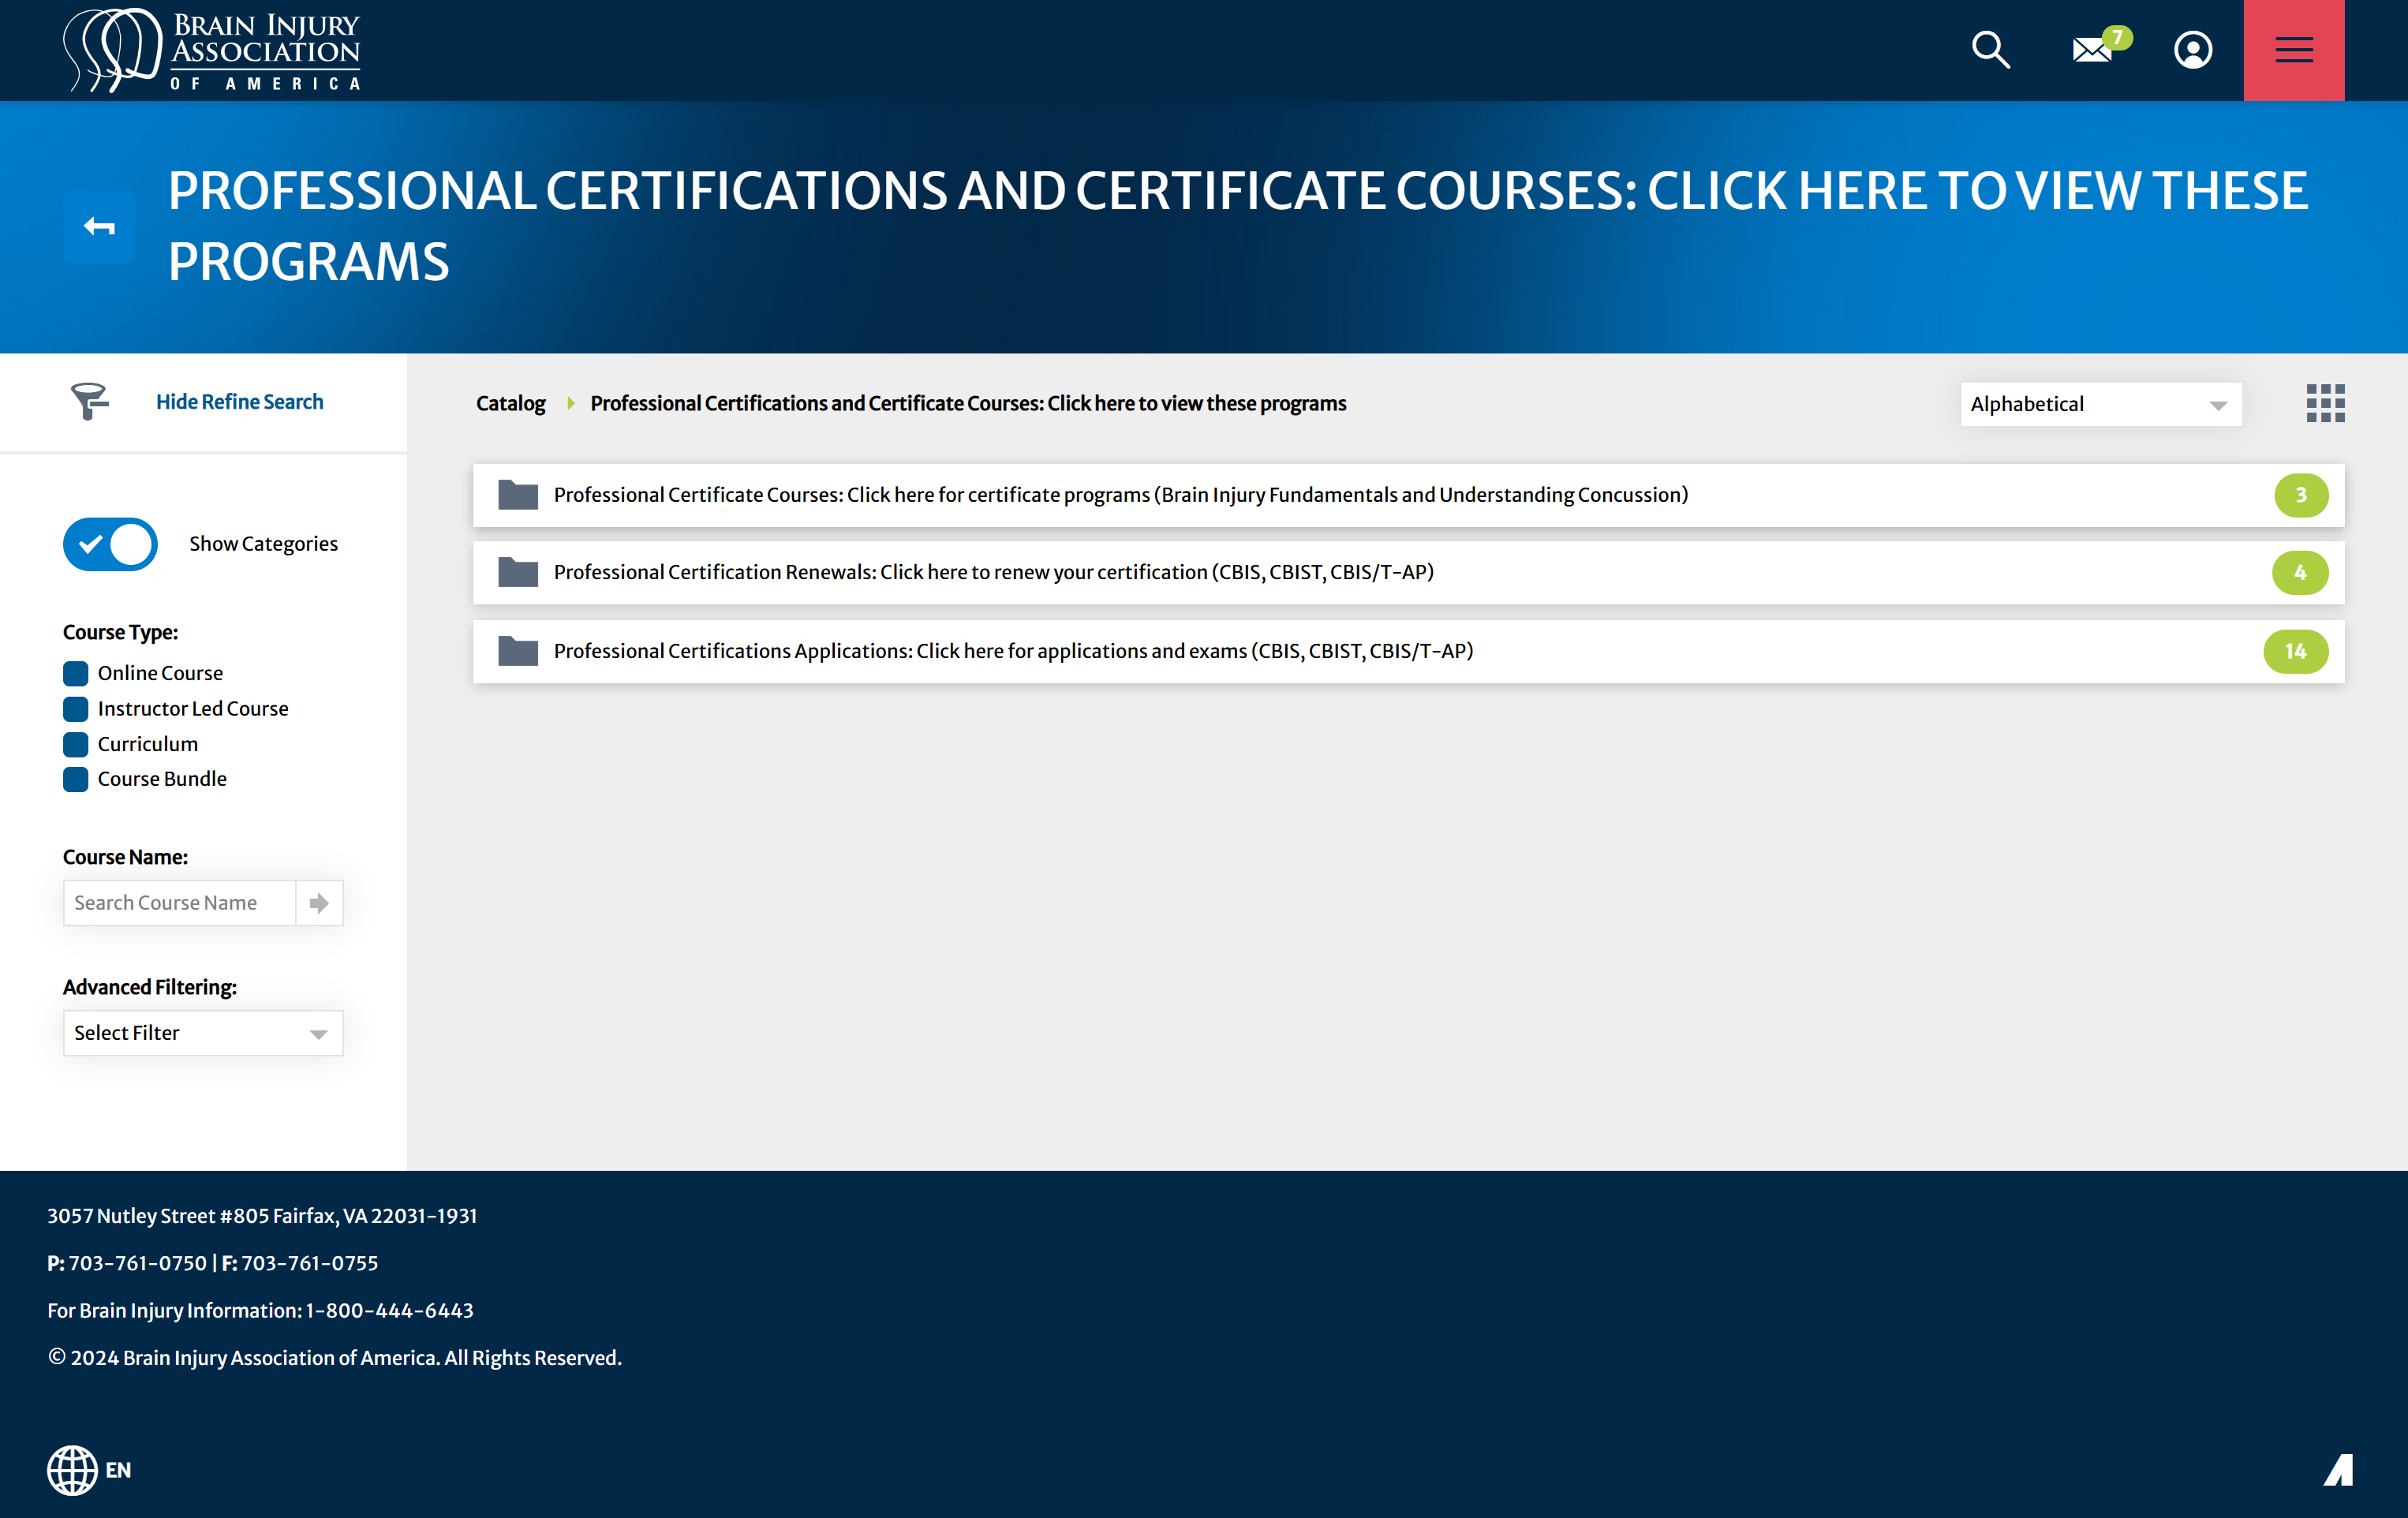Viewport: 2408px width, 1518px height.
Task: Click the 'Course Type:' label
Action: 120,632
